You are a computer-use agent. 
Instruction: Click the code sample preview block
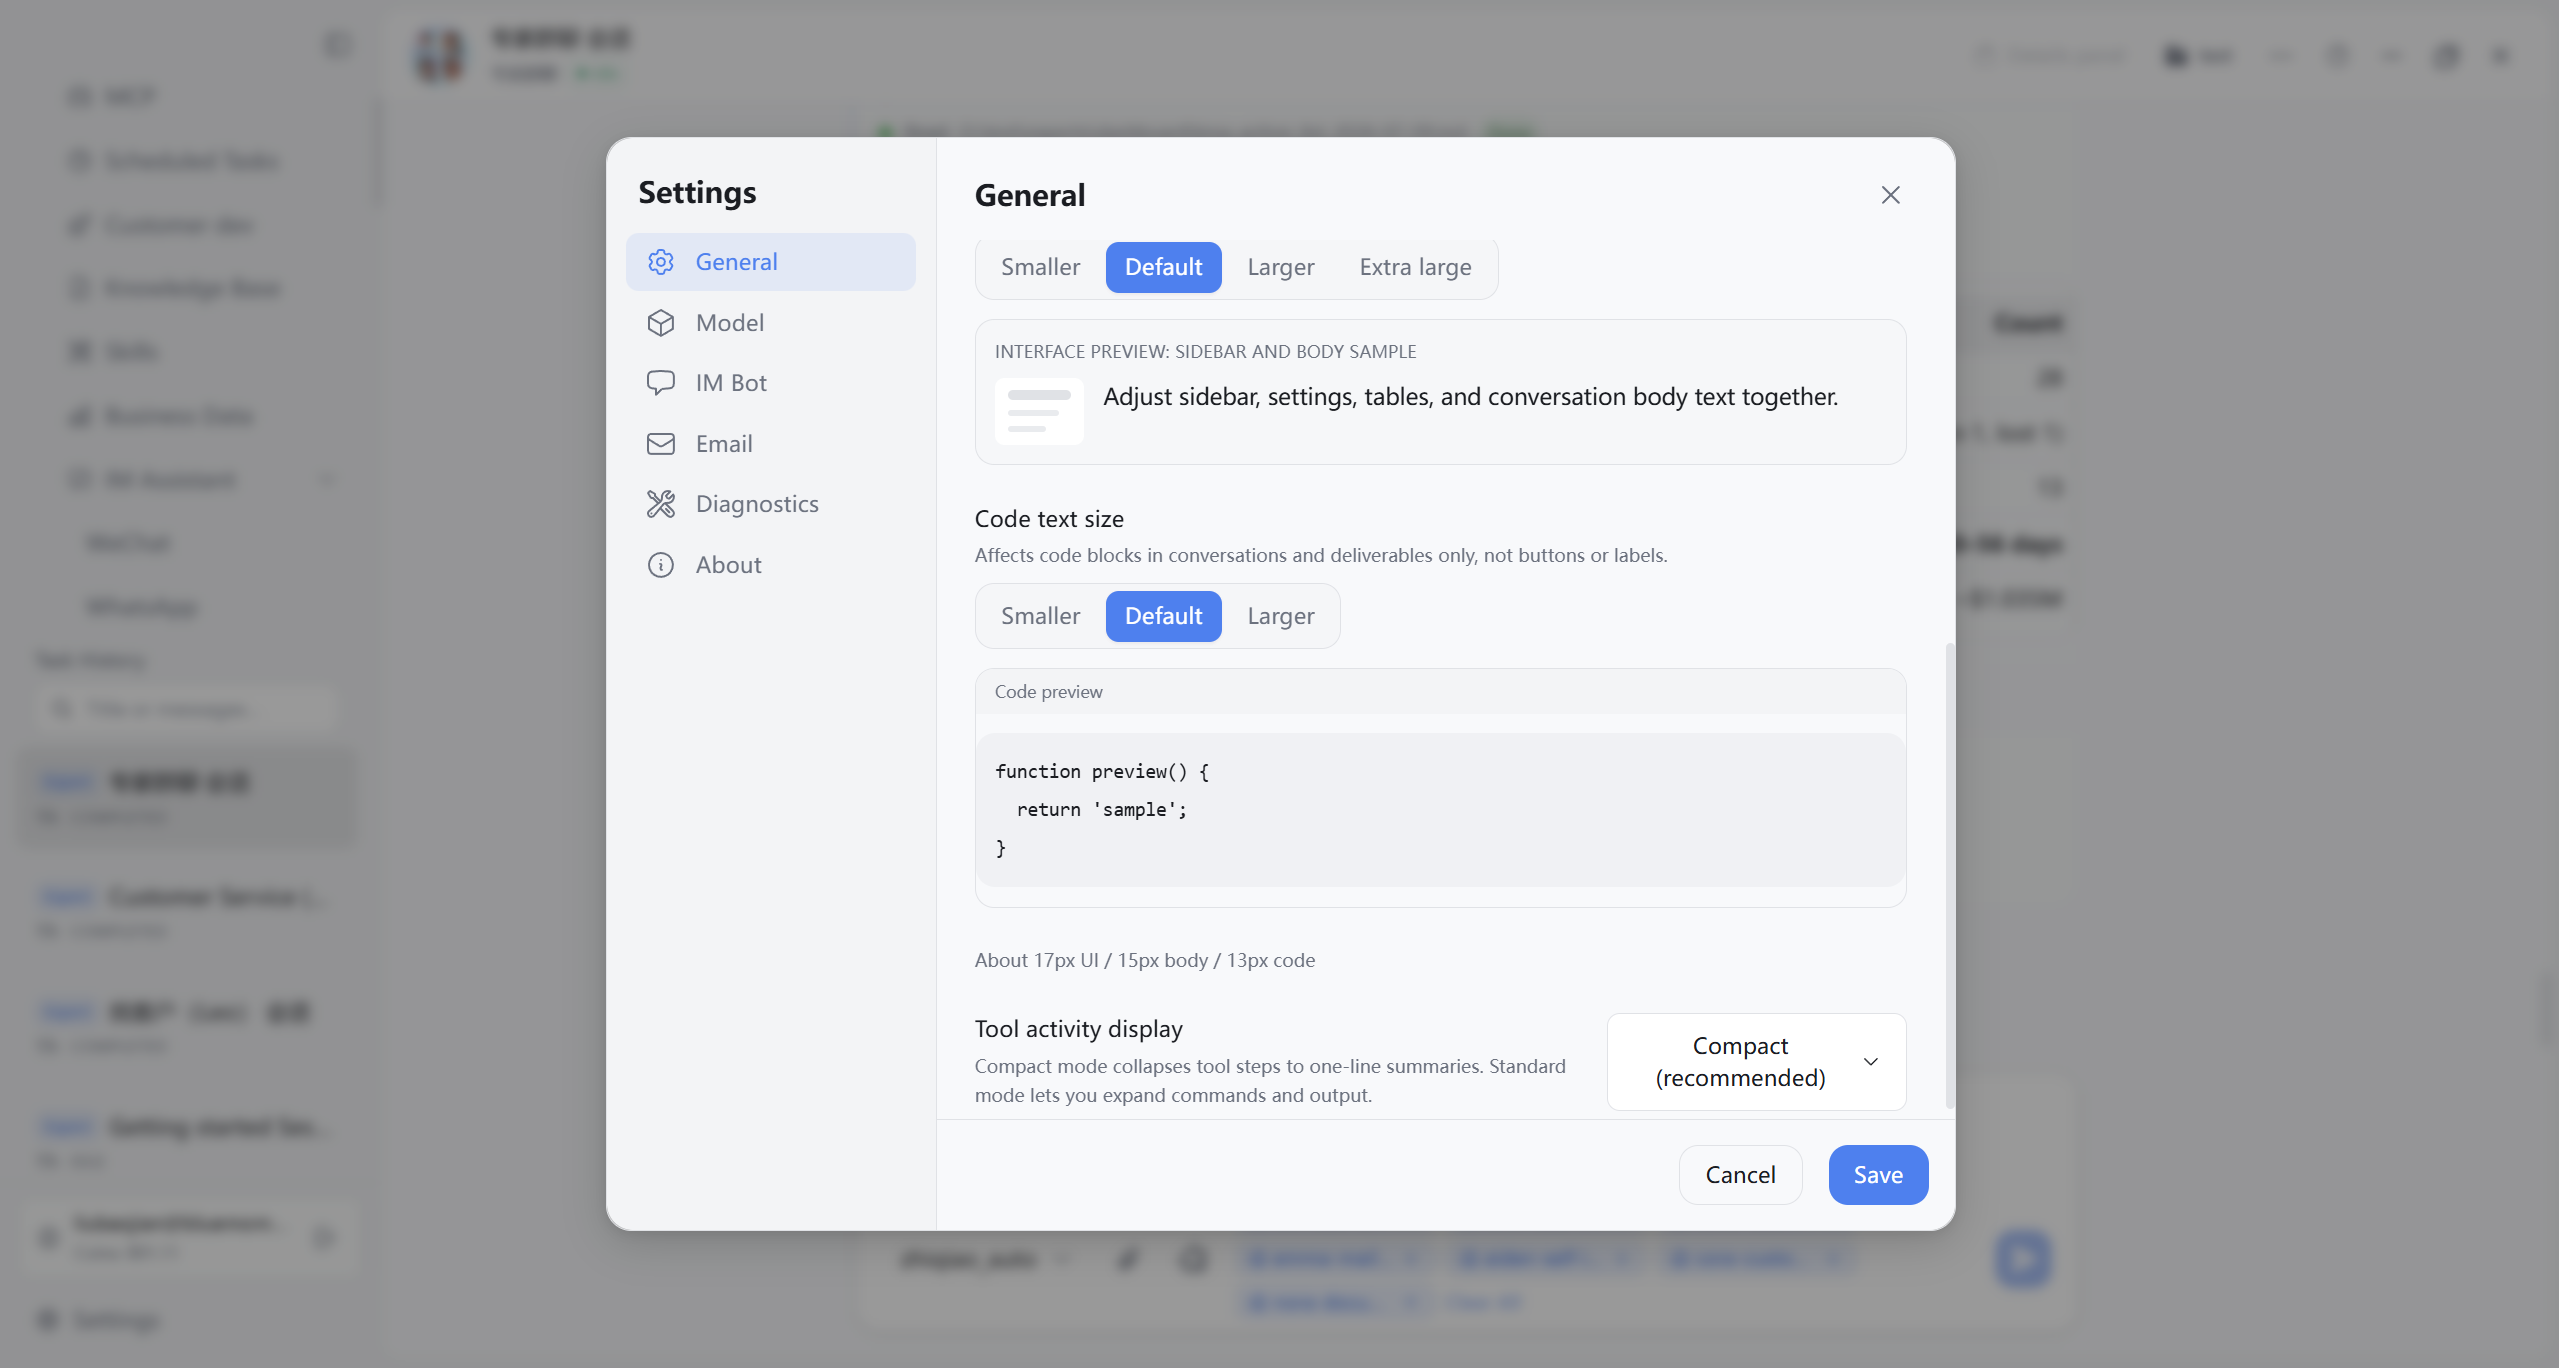pyautogui.click(x=1440, y=810)
